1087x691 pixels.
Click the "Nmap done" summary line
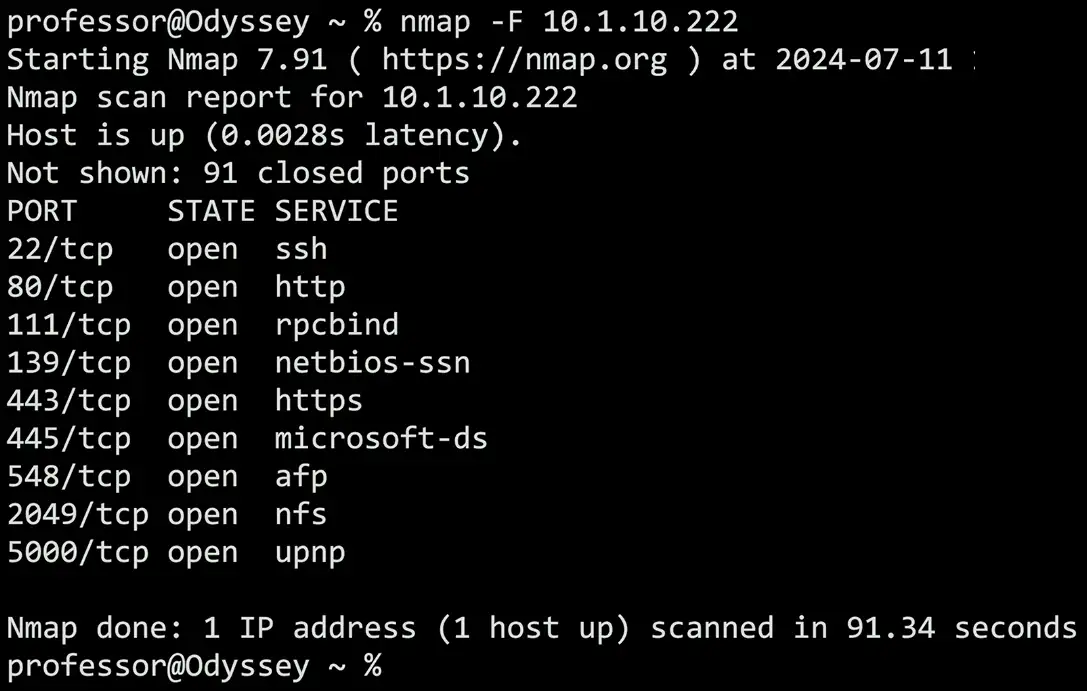click(541, 628)
